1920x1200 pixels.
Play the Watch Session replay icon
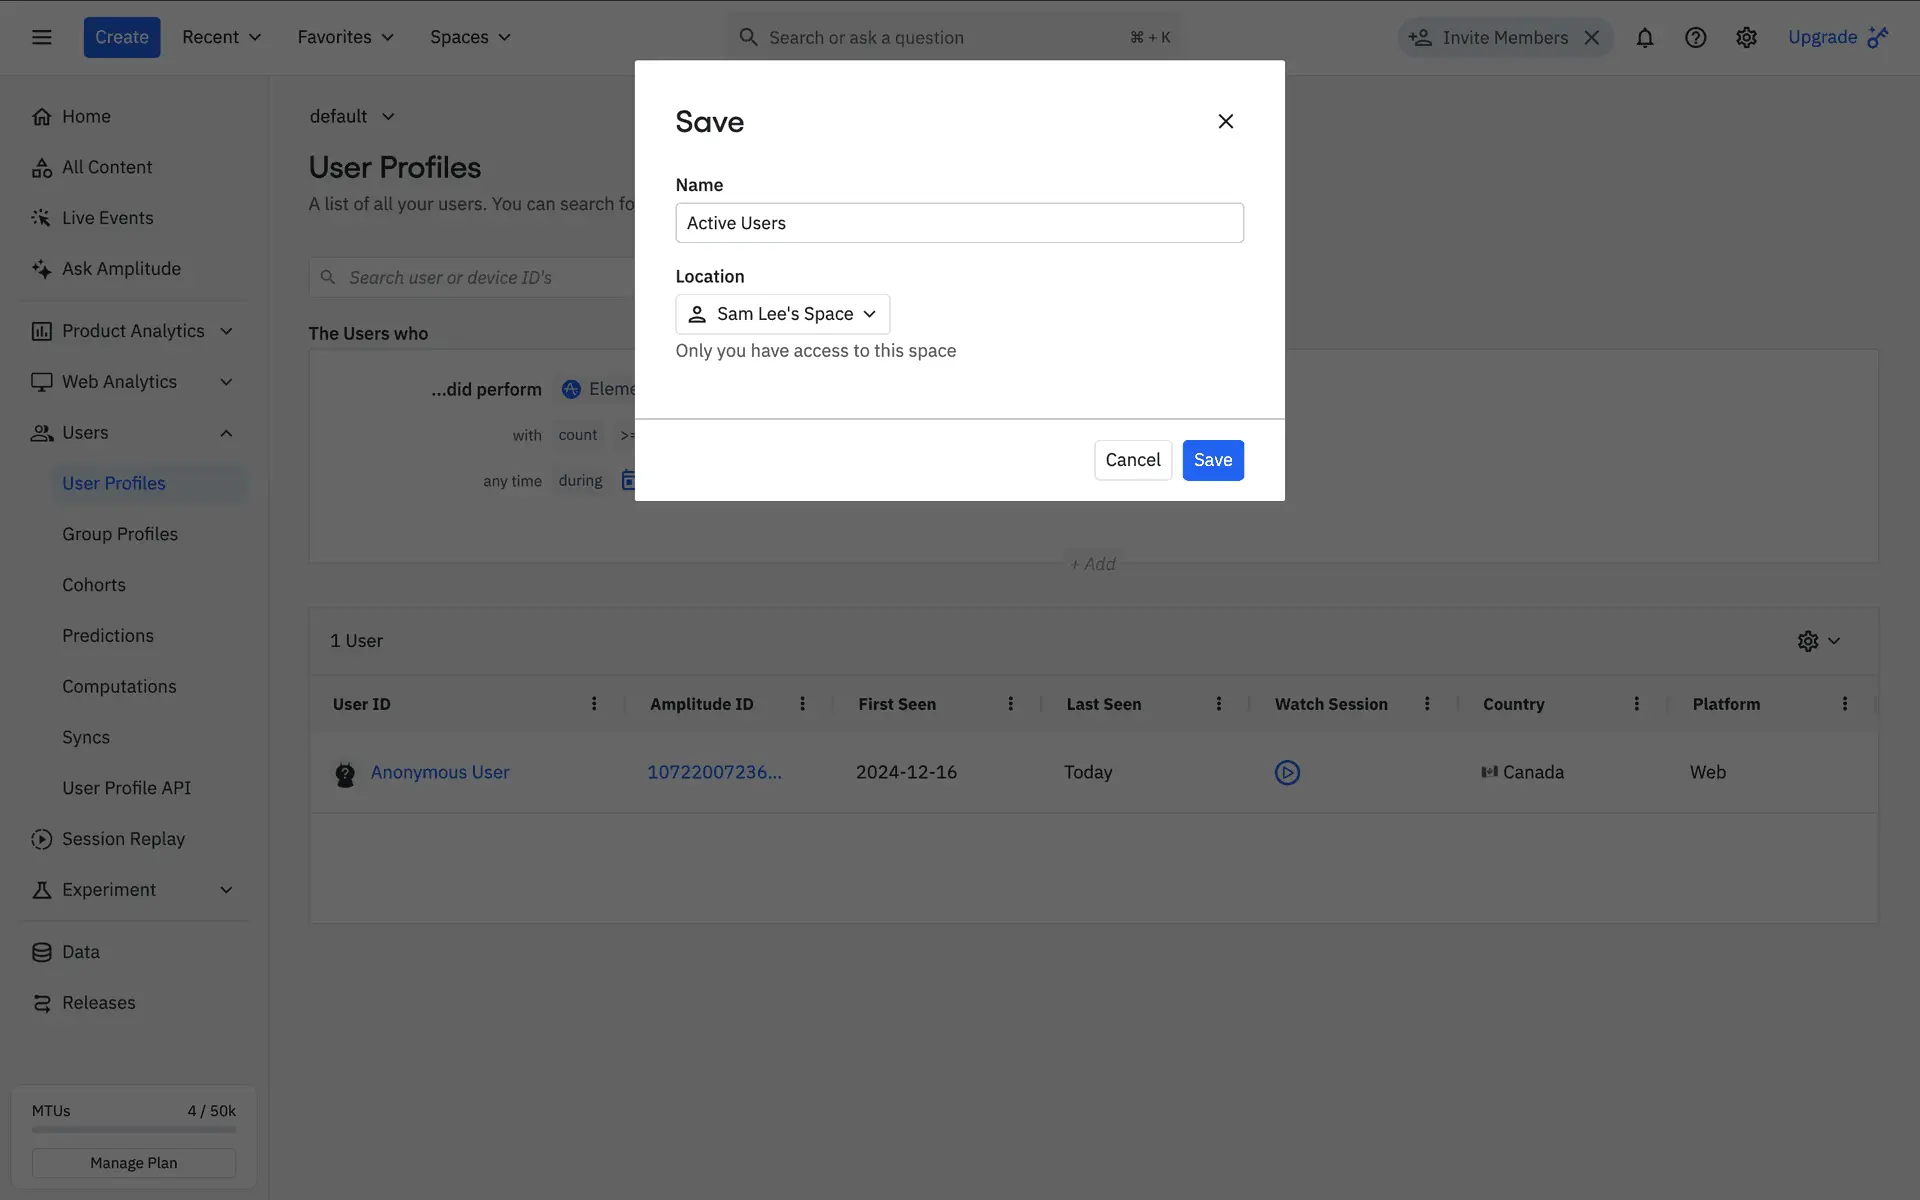1287,772
